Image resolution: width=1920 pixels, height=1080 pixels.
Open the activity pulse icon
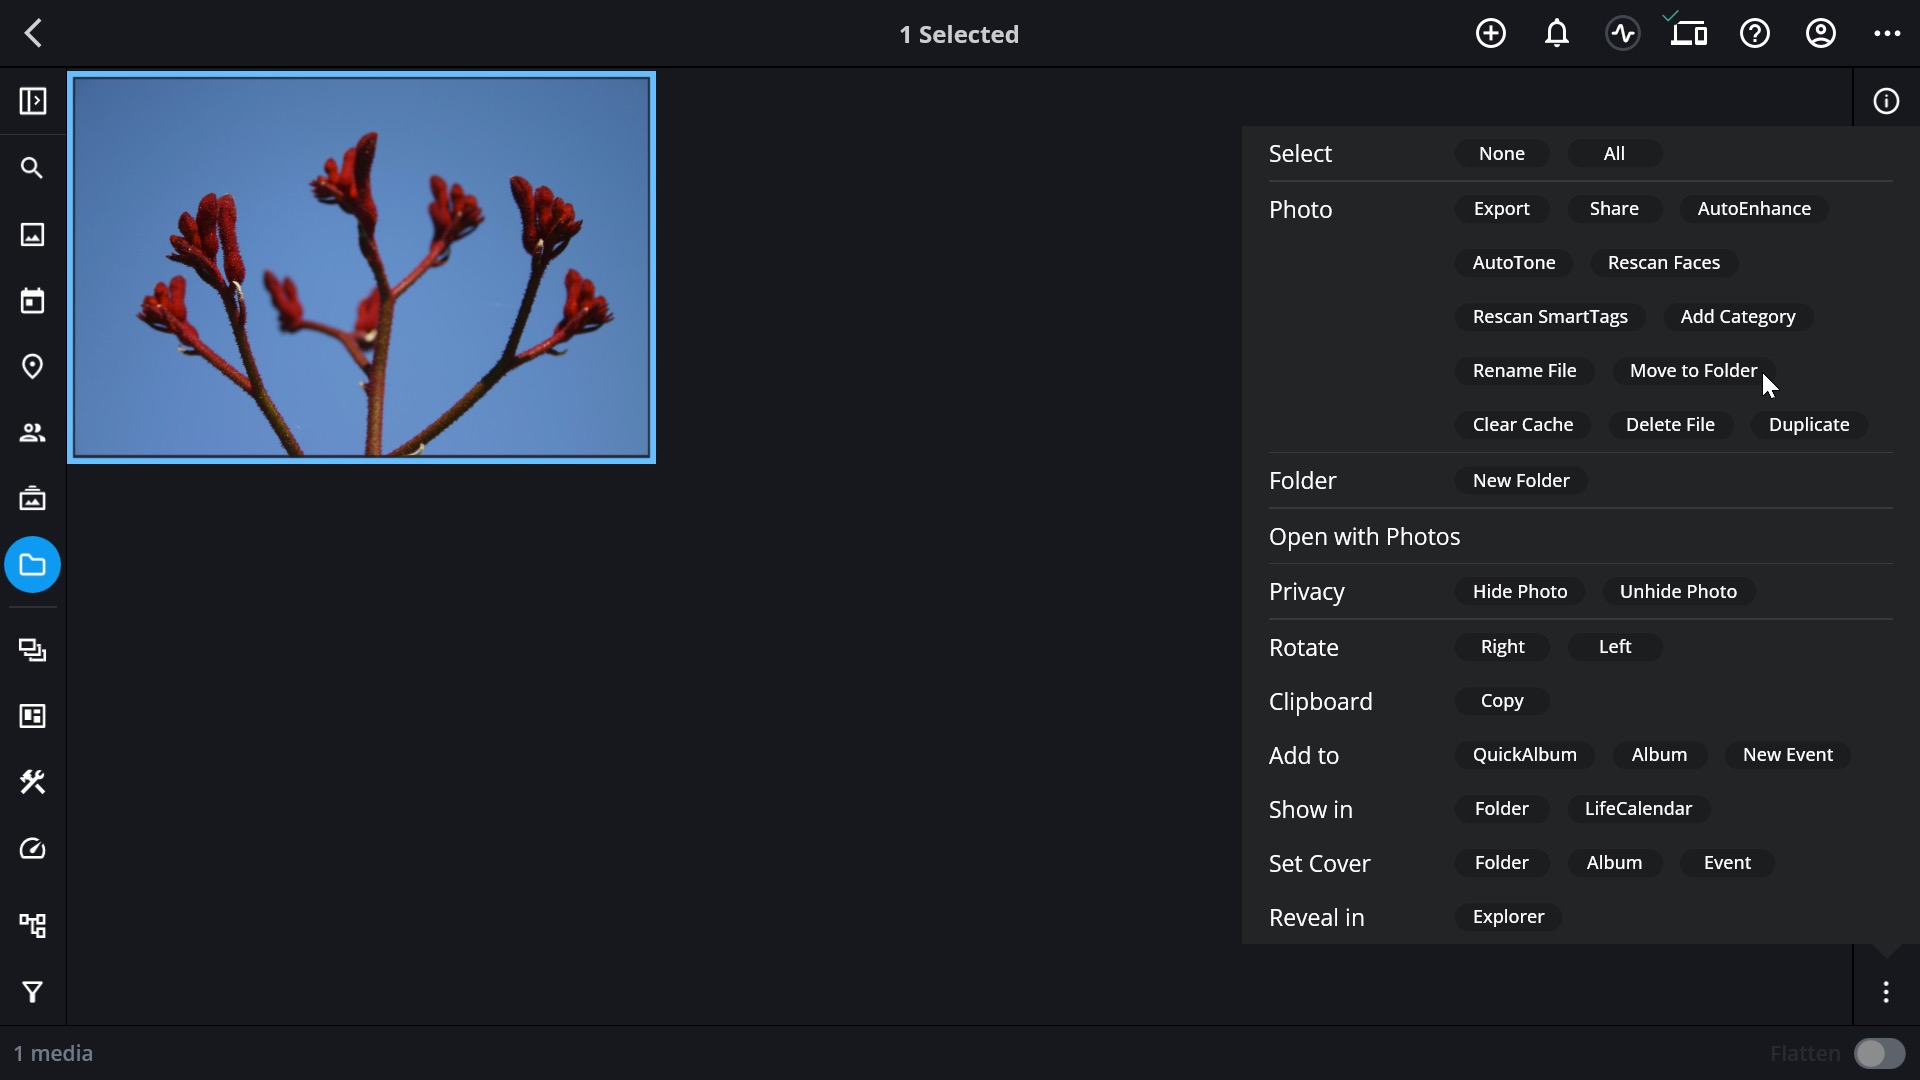tap(1622, 33)
